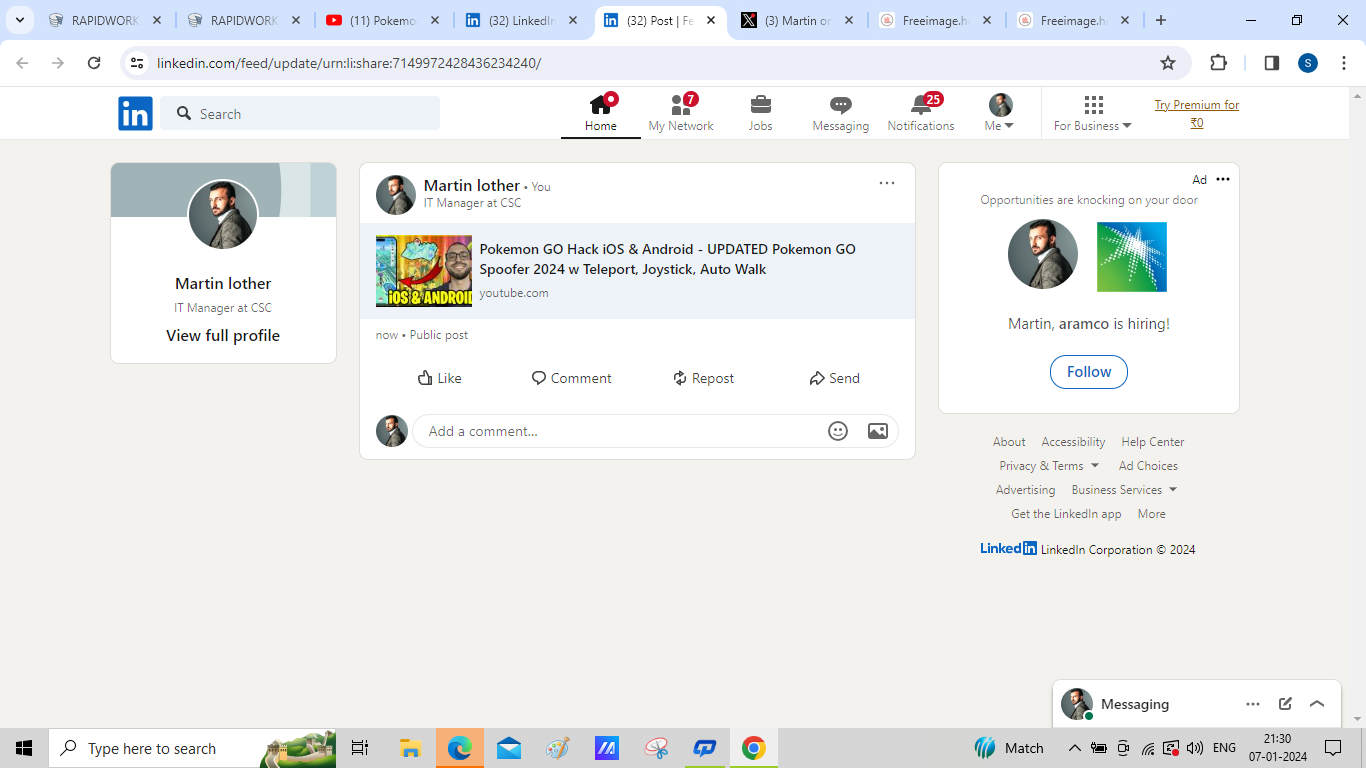Open the Home feed tab
Screen dimensions: 1366x768
pos(601,113)
